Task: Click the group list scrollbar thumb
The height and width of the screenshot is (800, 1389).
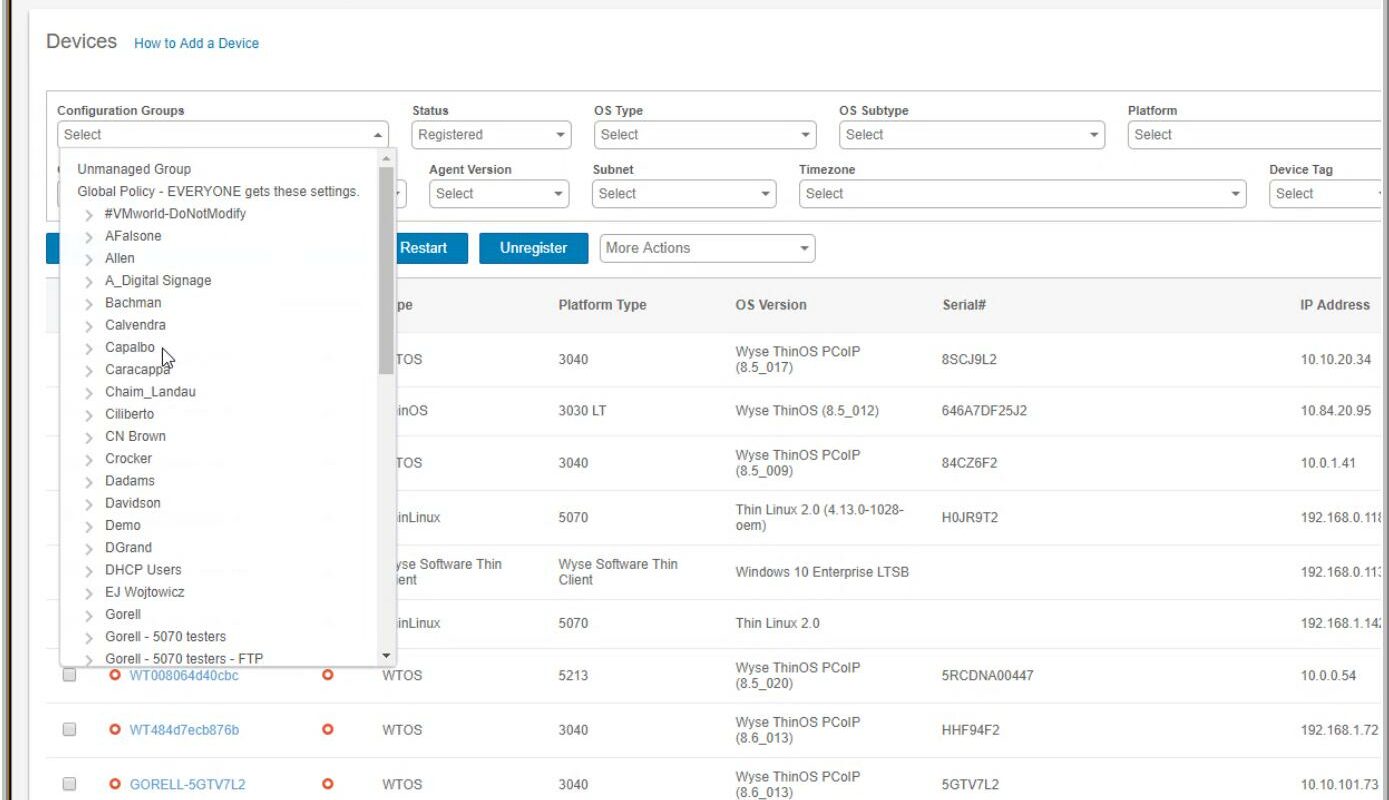Action: (x=387, y=270)
